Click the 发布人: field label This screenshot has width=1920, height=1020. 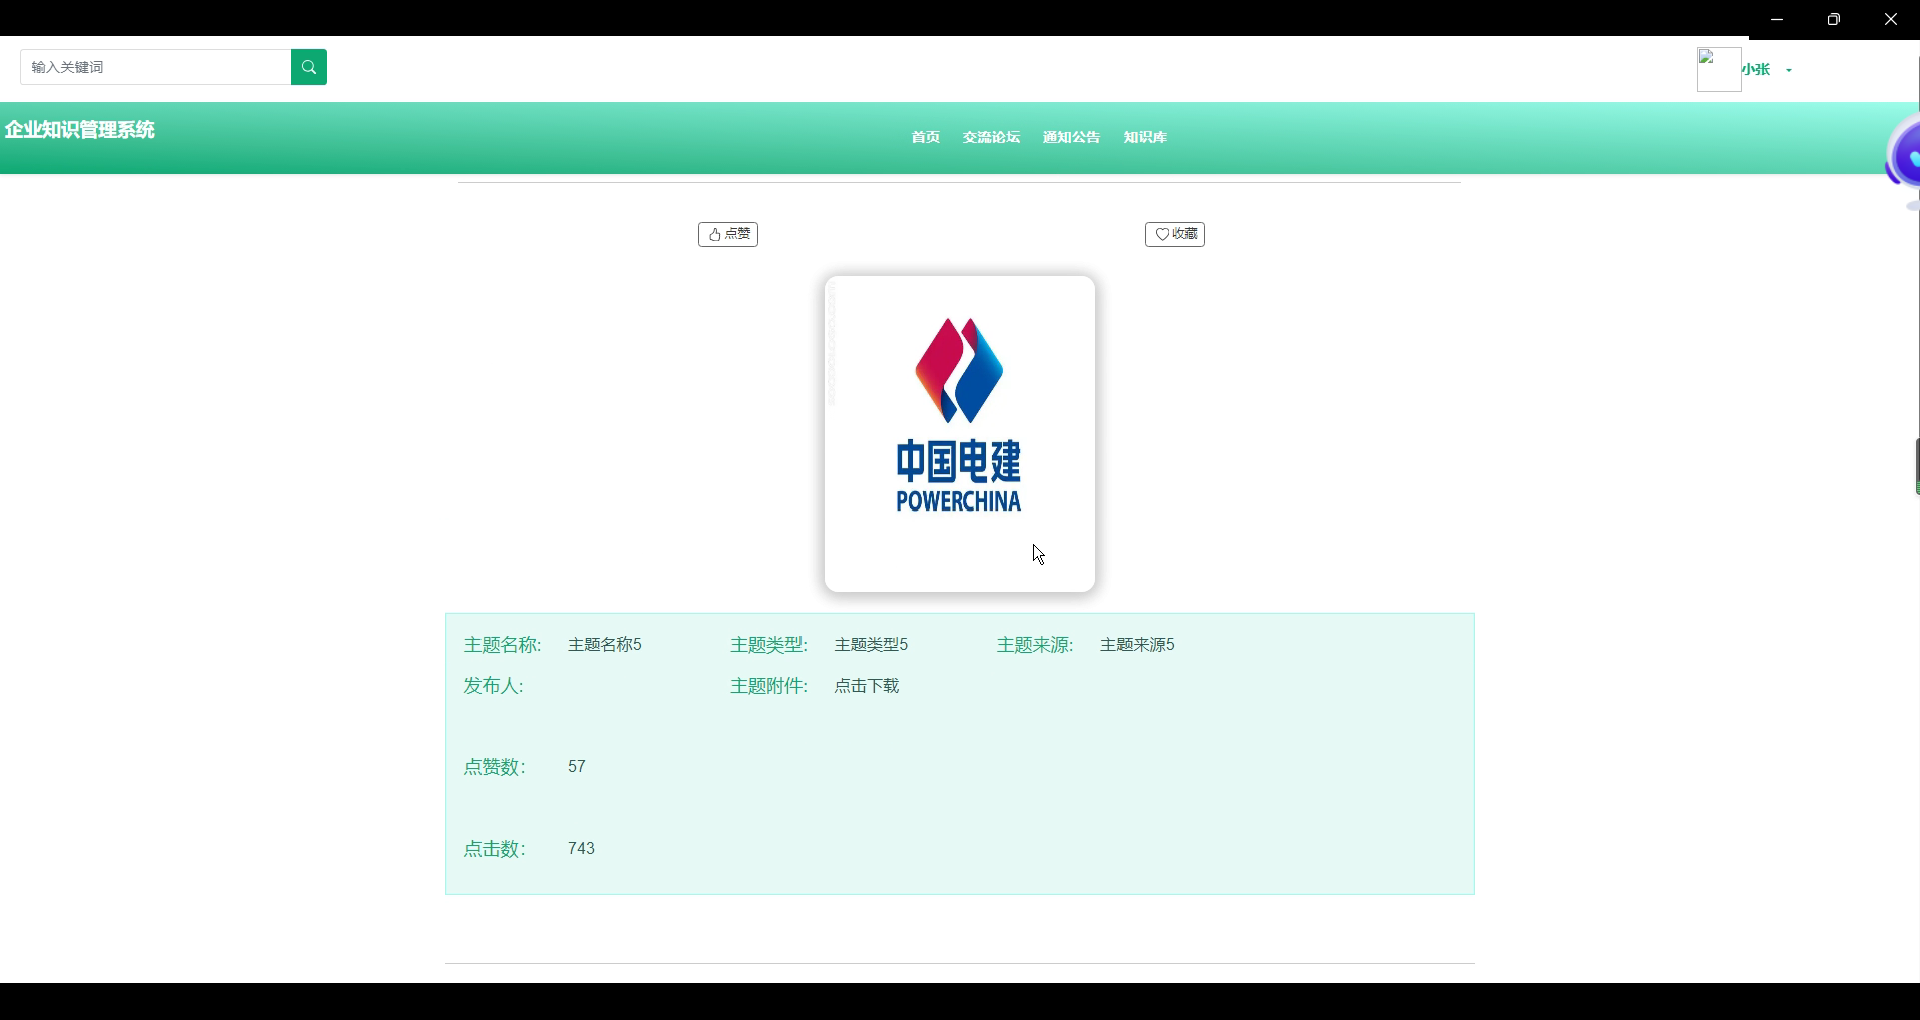(x=493, y=686)
